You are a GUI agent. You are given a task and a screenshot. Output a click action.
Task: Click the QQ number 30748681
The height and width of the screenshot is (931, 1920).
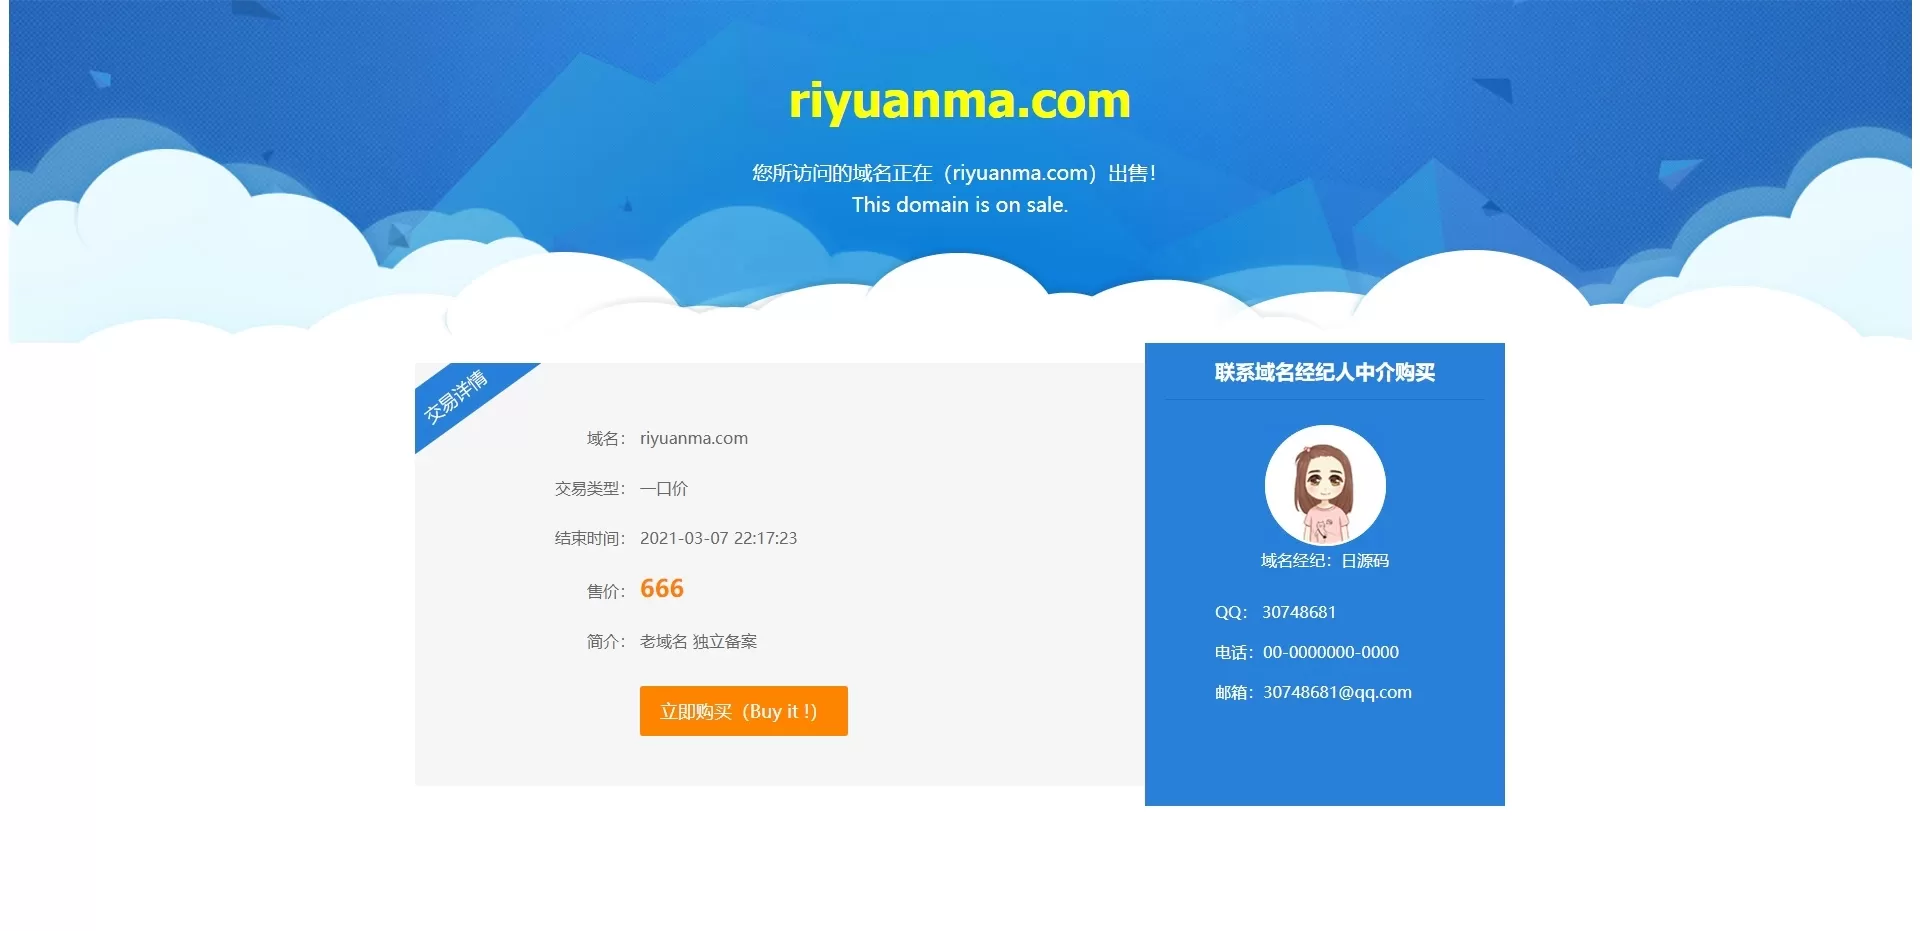pyautogui.click(x=1299, y=612)
